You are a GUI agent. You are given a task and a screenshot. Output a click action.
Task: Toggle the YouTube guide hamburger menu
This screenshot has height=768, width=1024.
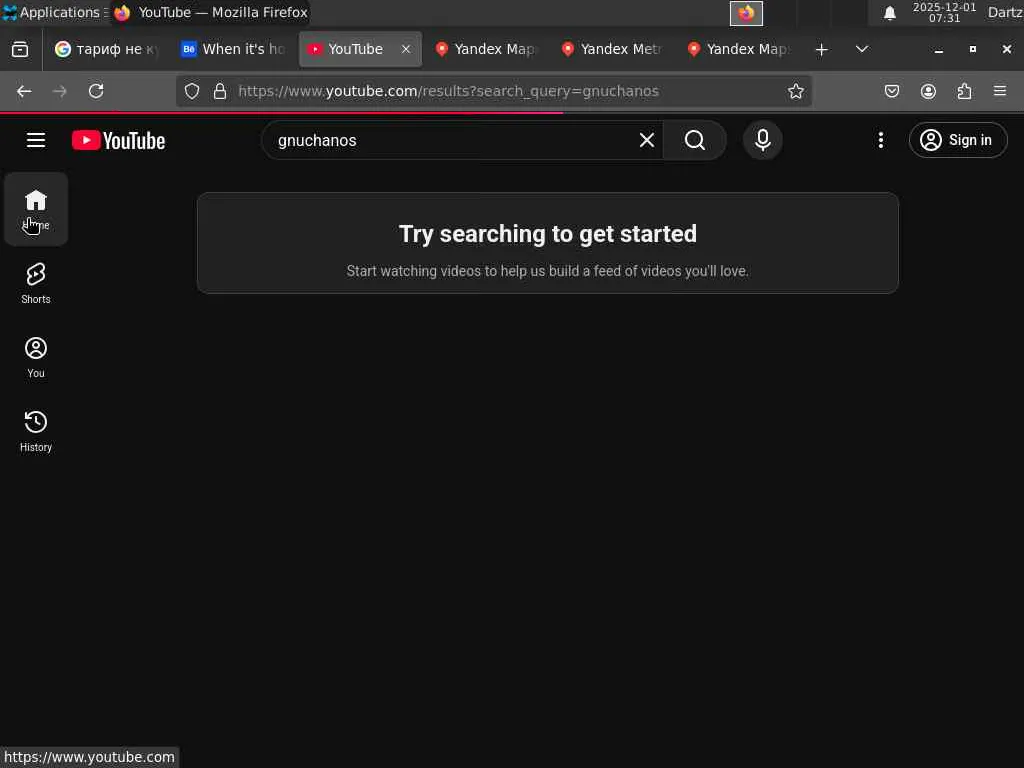coord(36,140)
